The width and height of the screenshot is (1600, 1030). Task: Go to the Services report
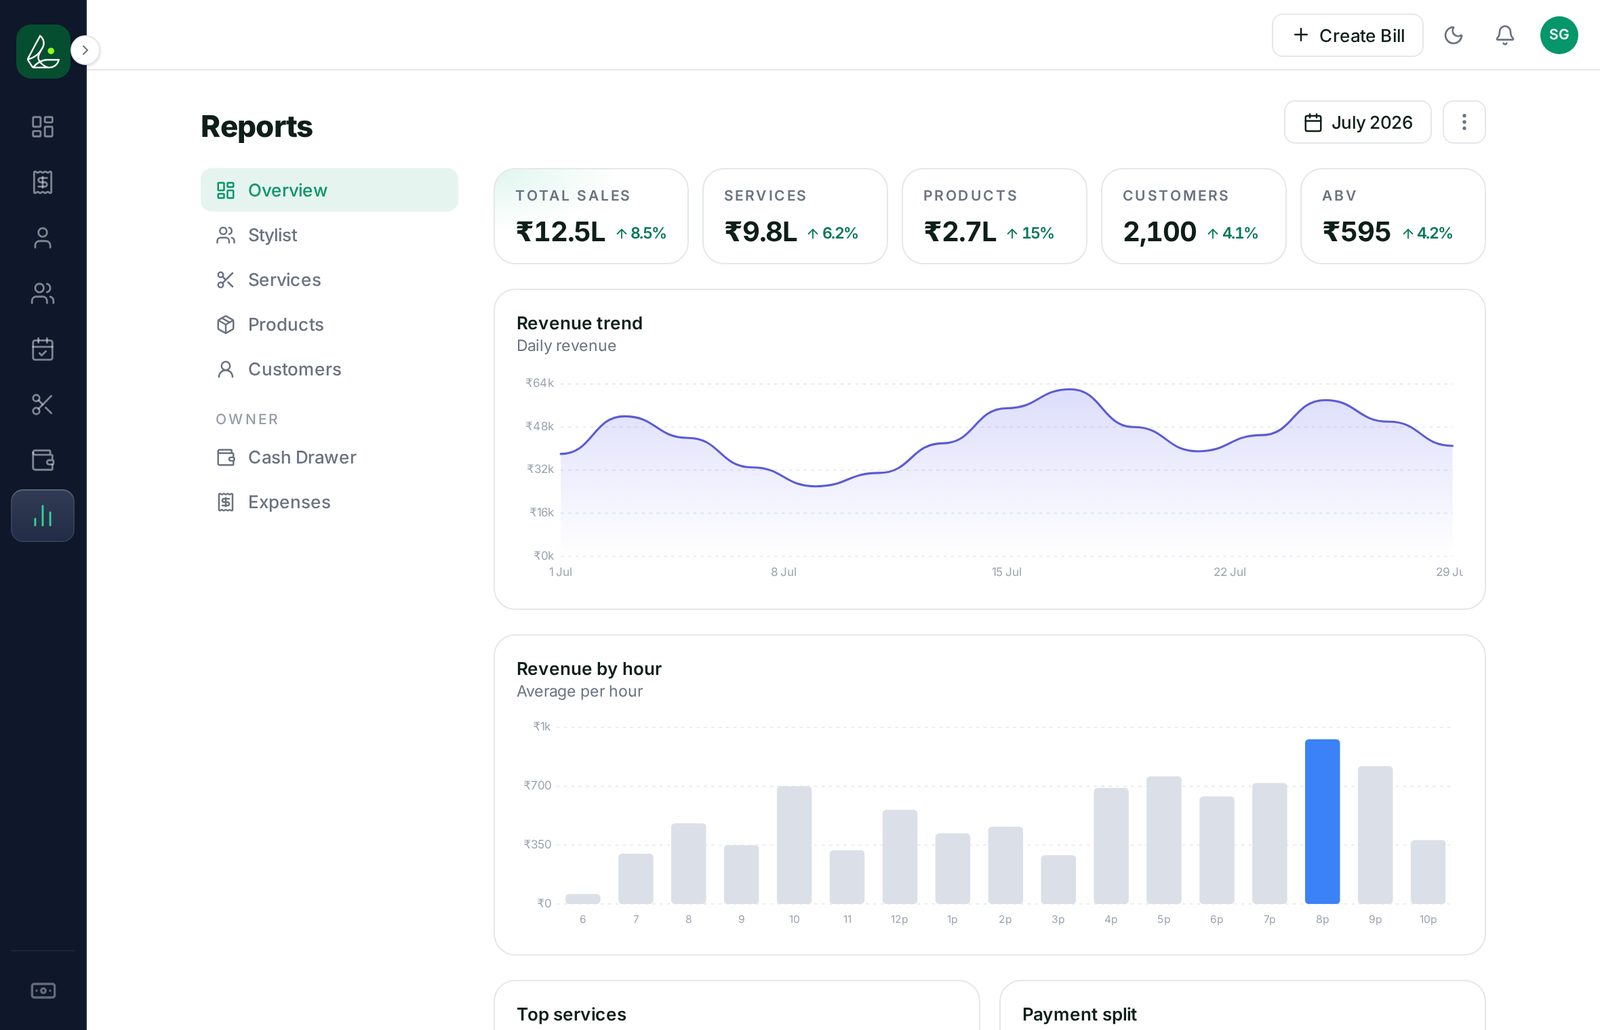[329, 280]
